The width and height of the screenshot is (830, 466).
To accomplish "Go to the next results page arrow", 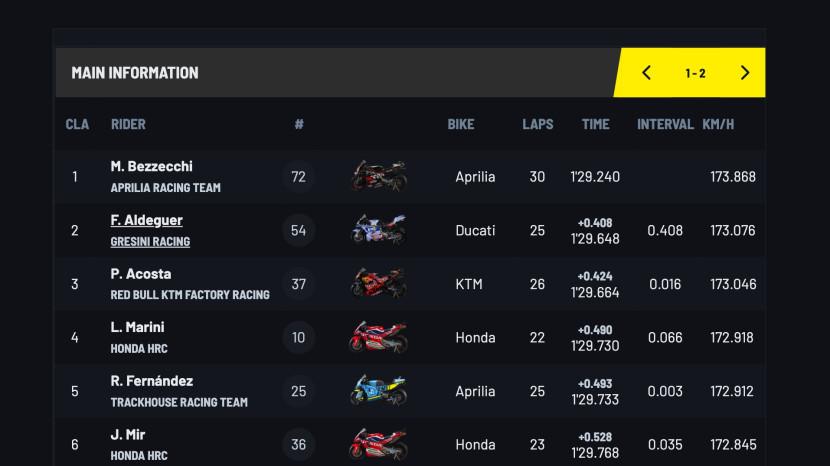I will point(744,73).
